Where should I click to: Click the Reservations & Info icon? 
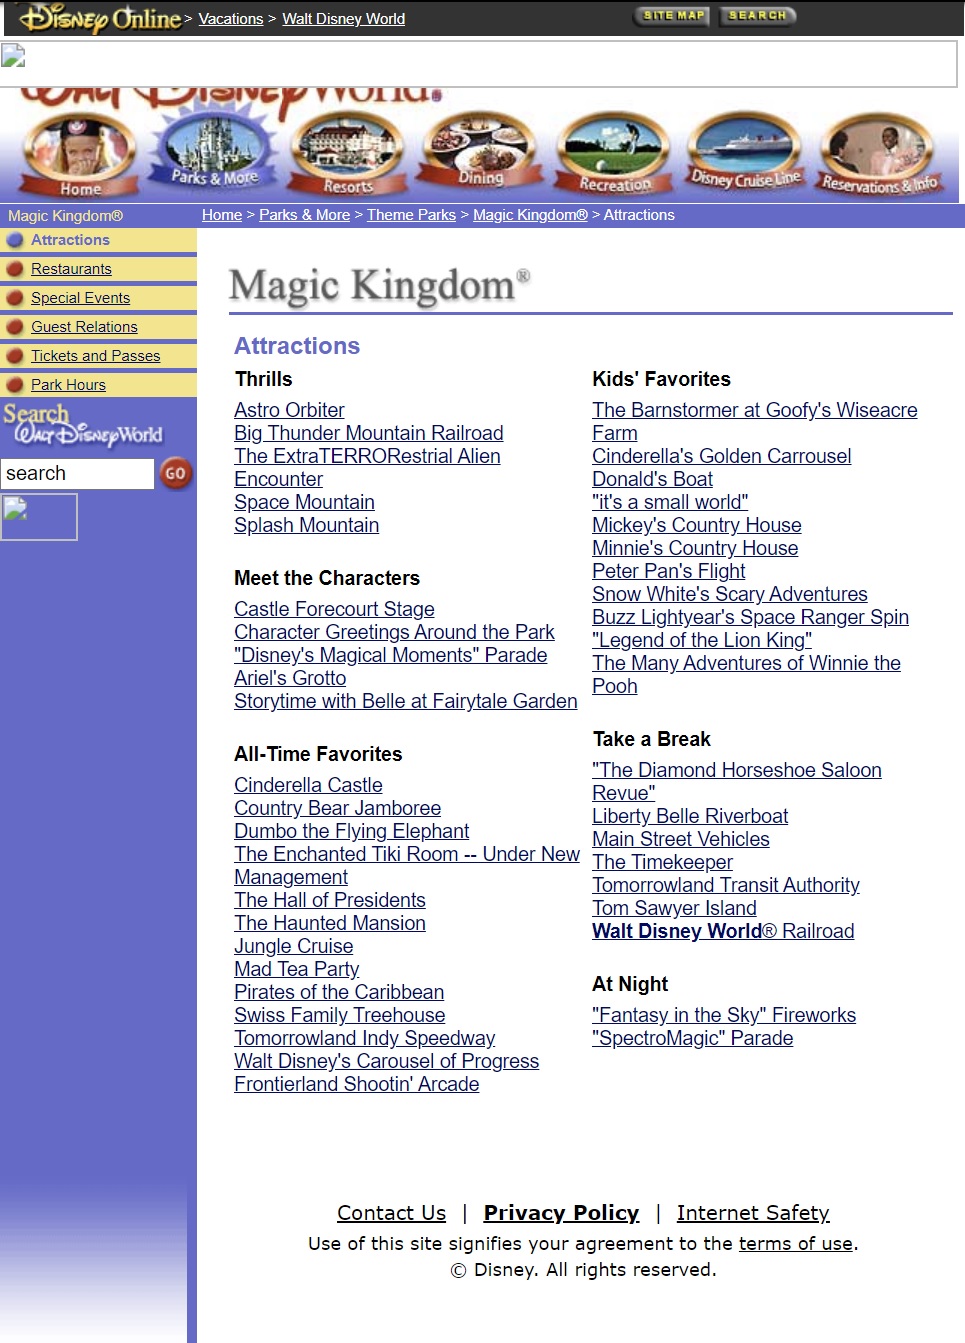(879, 150)
